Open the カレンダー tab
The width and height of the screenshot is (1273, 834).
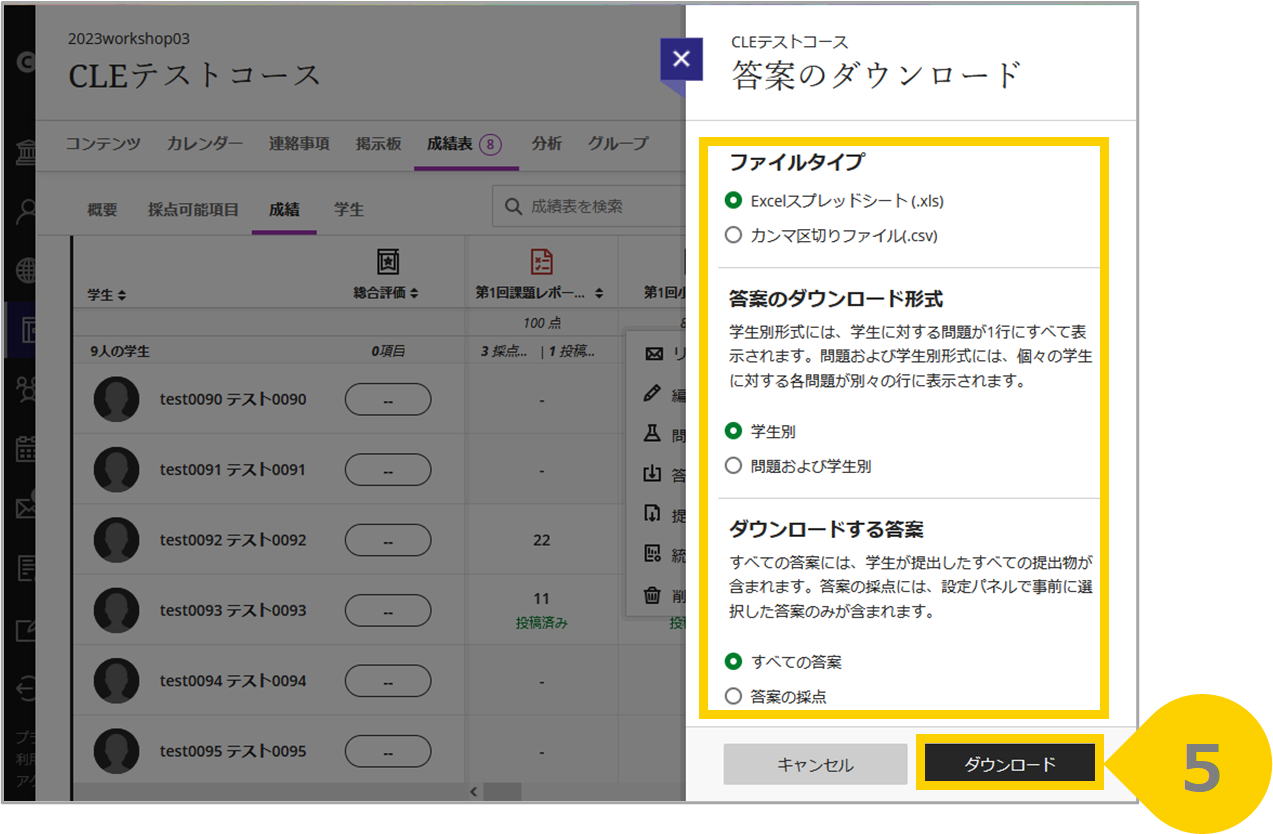point(205,143)
